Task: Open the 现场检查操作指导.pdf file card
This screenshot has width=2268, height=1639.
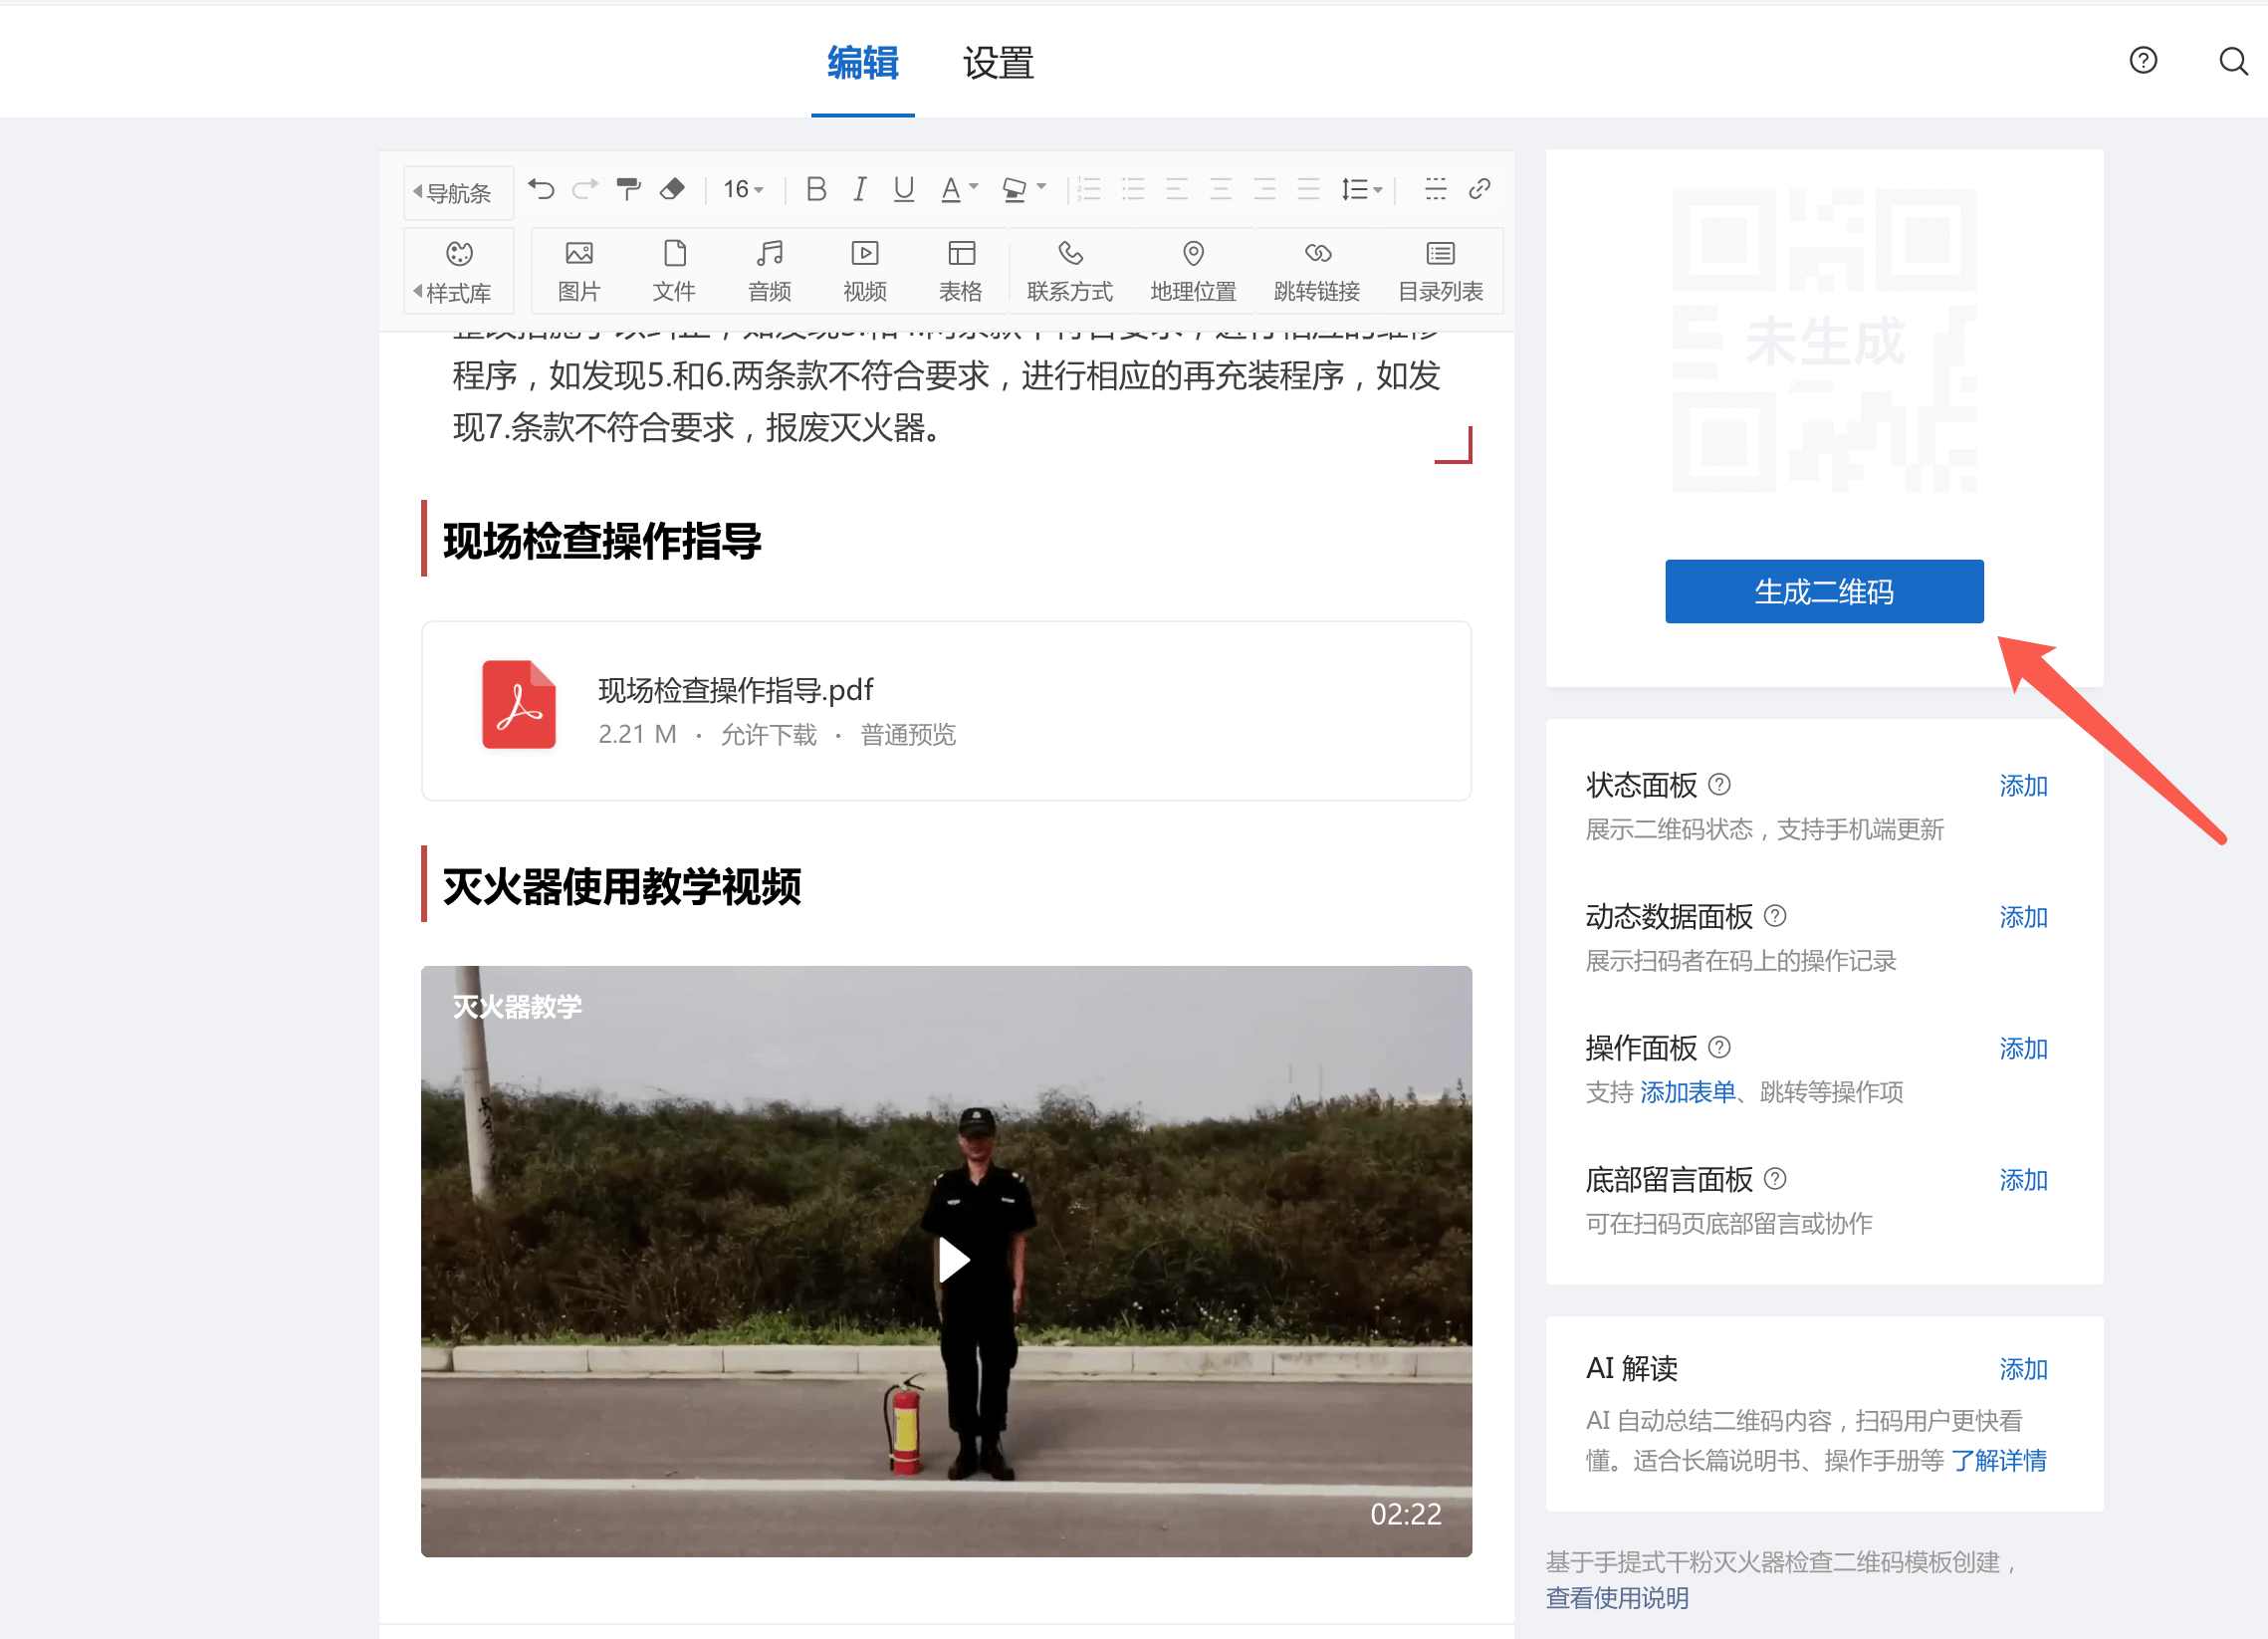Action: (946, 711)
